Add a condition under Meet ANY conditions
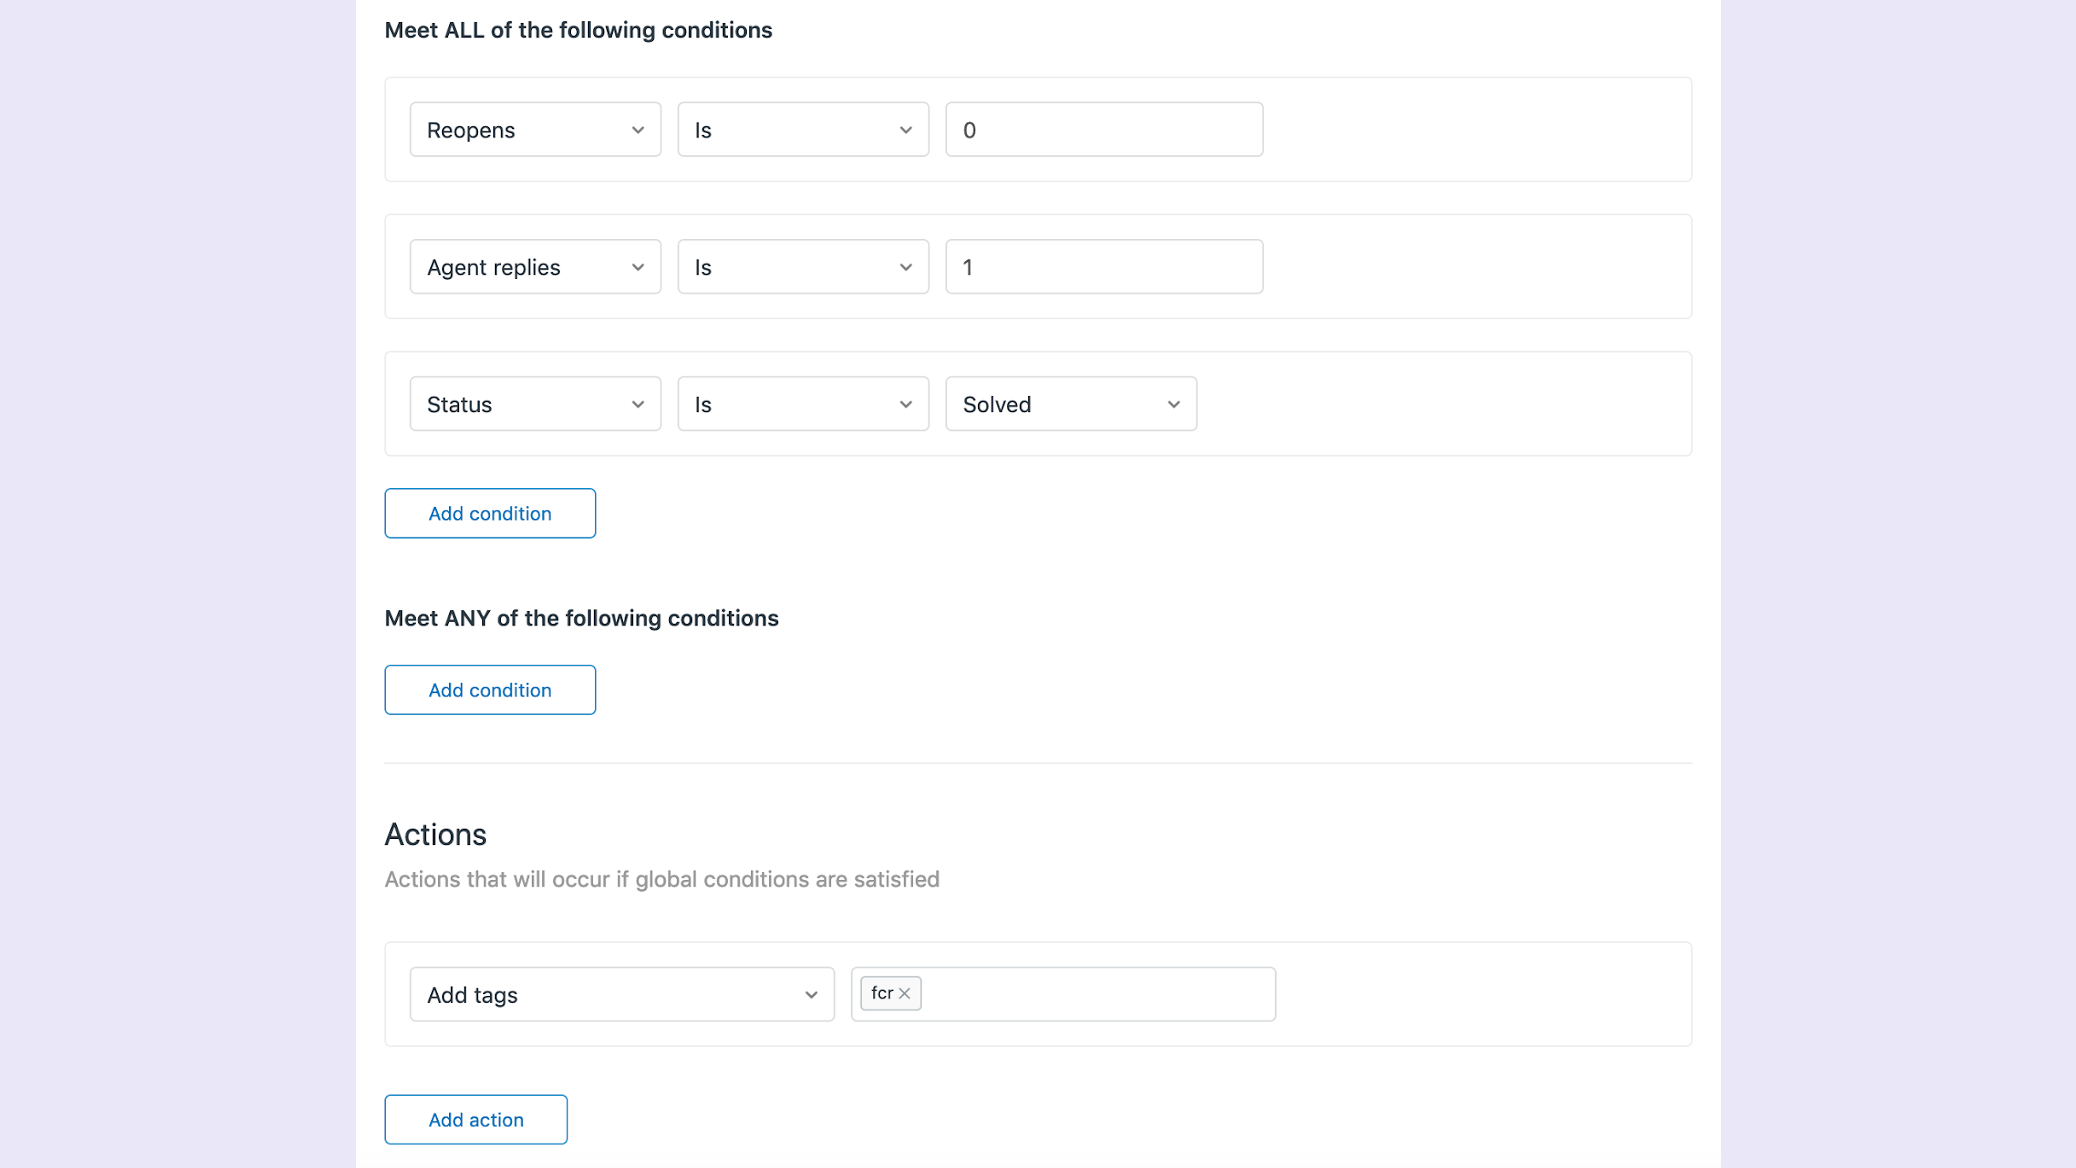The height and width of the screenshot is (1168, 2076). 489,689
